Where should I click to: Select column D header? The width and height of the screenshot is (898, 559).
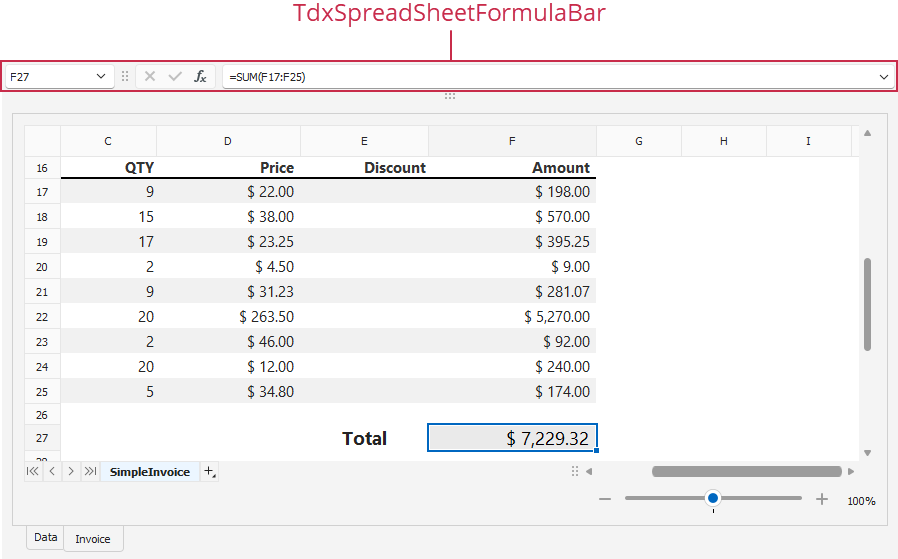tap(228, 141)
